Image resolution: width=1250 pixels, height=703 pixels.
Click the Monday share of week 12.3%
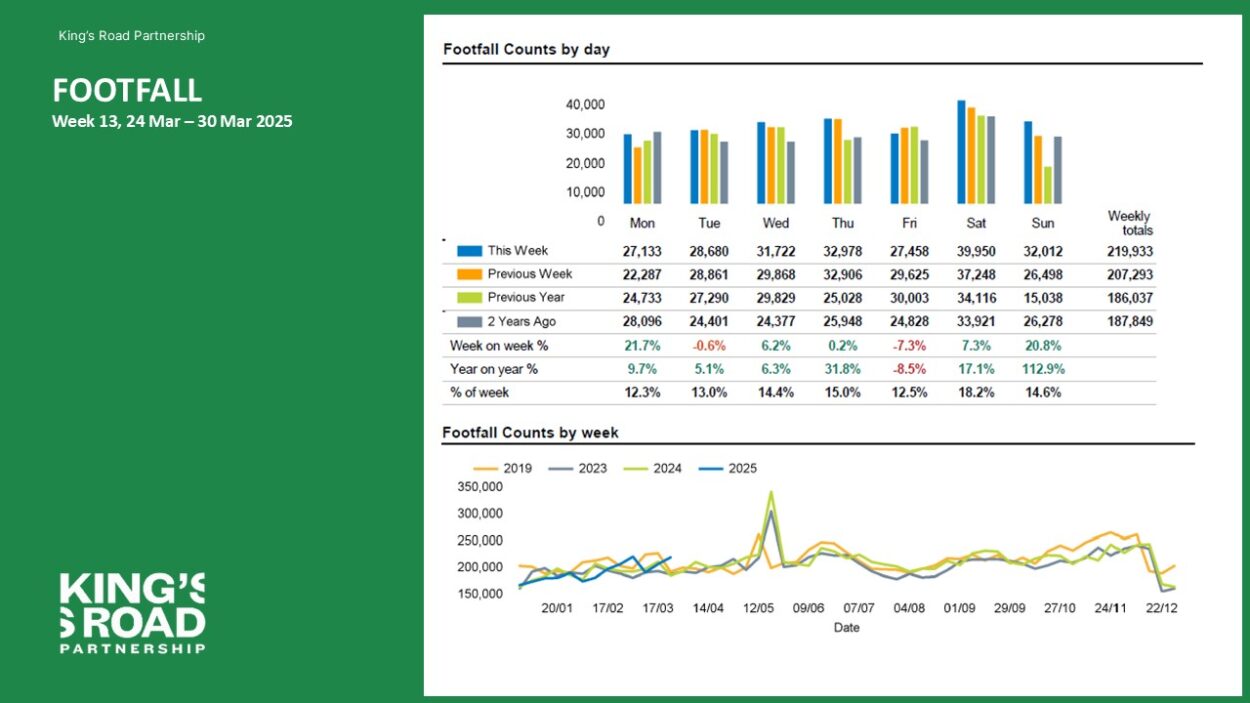(x=643, y=393)
